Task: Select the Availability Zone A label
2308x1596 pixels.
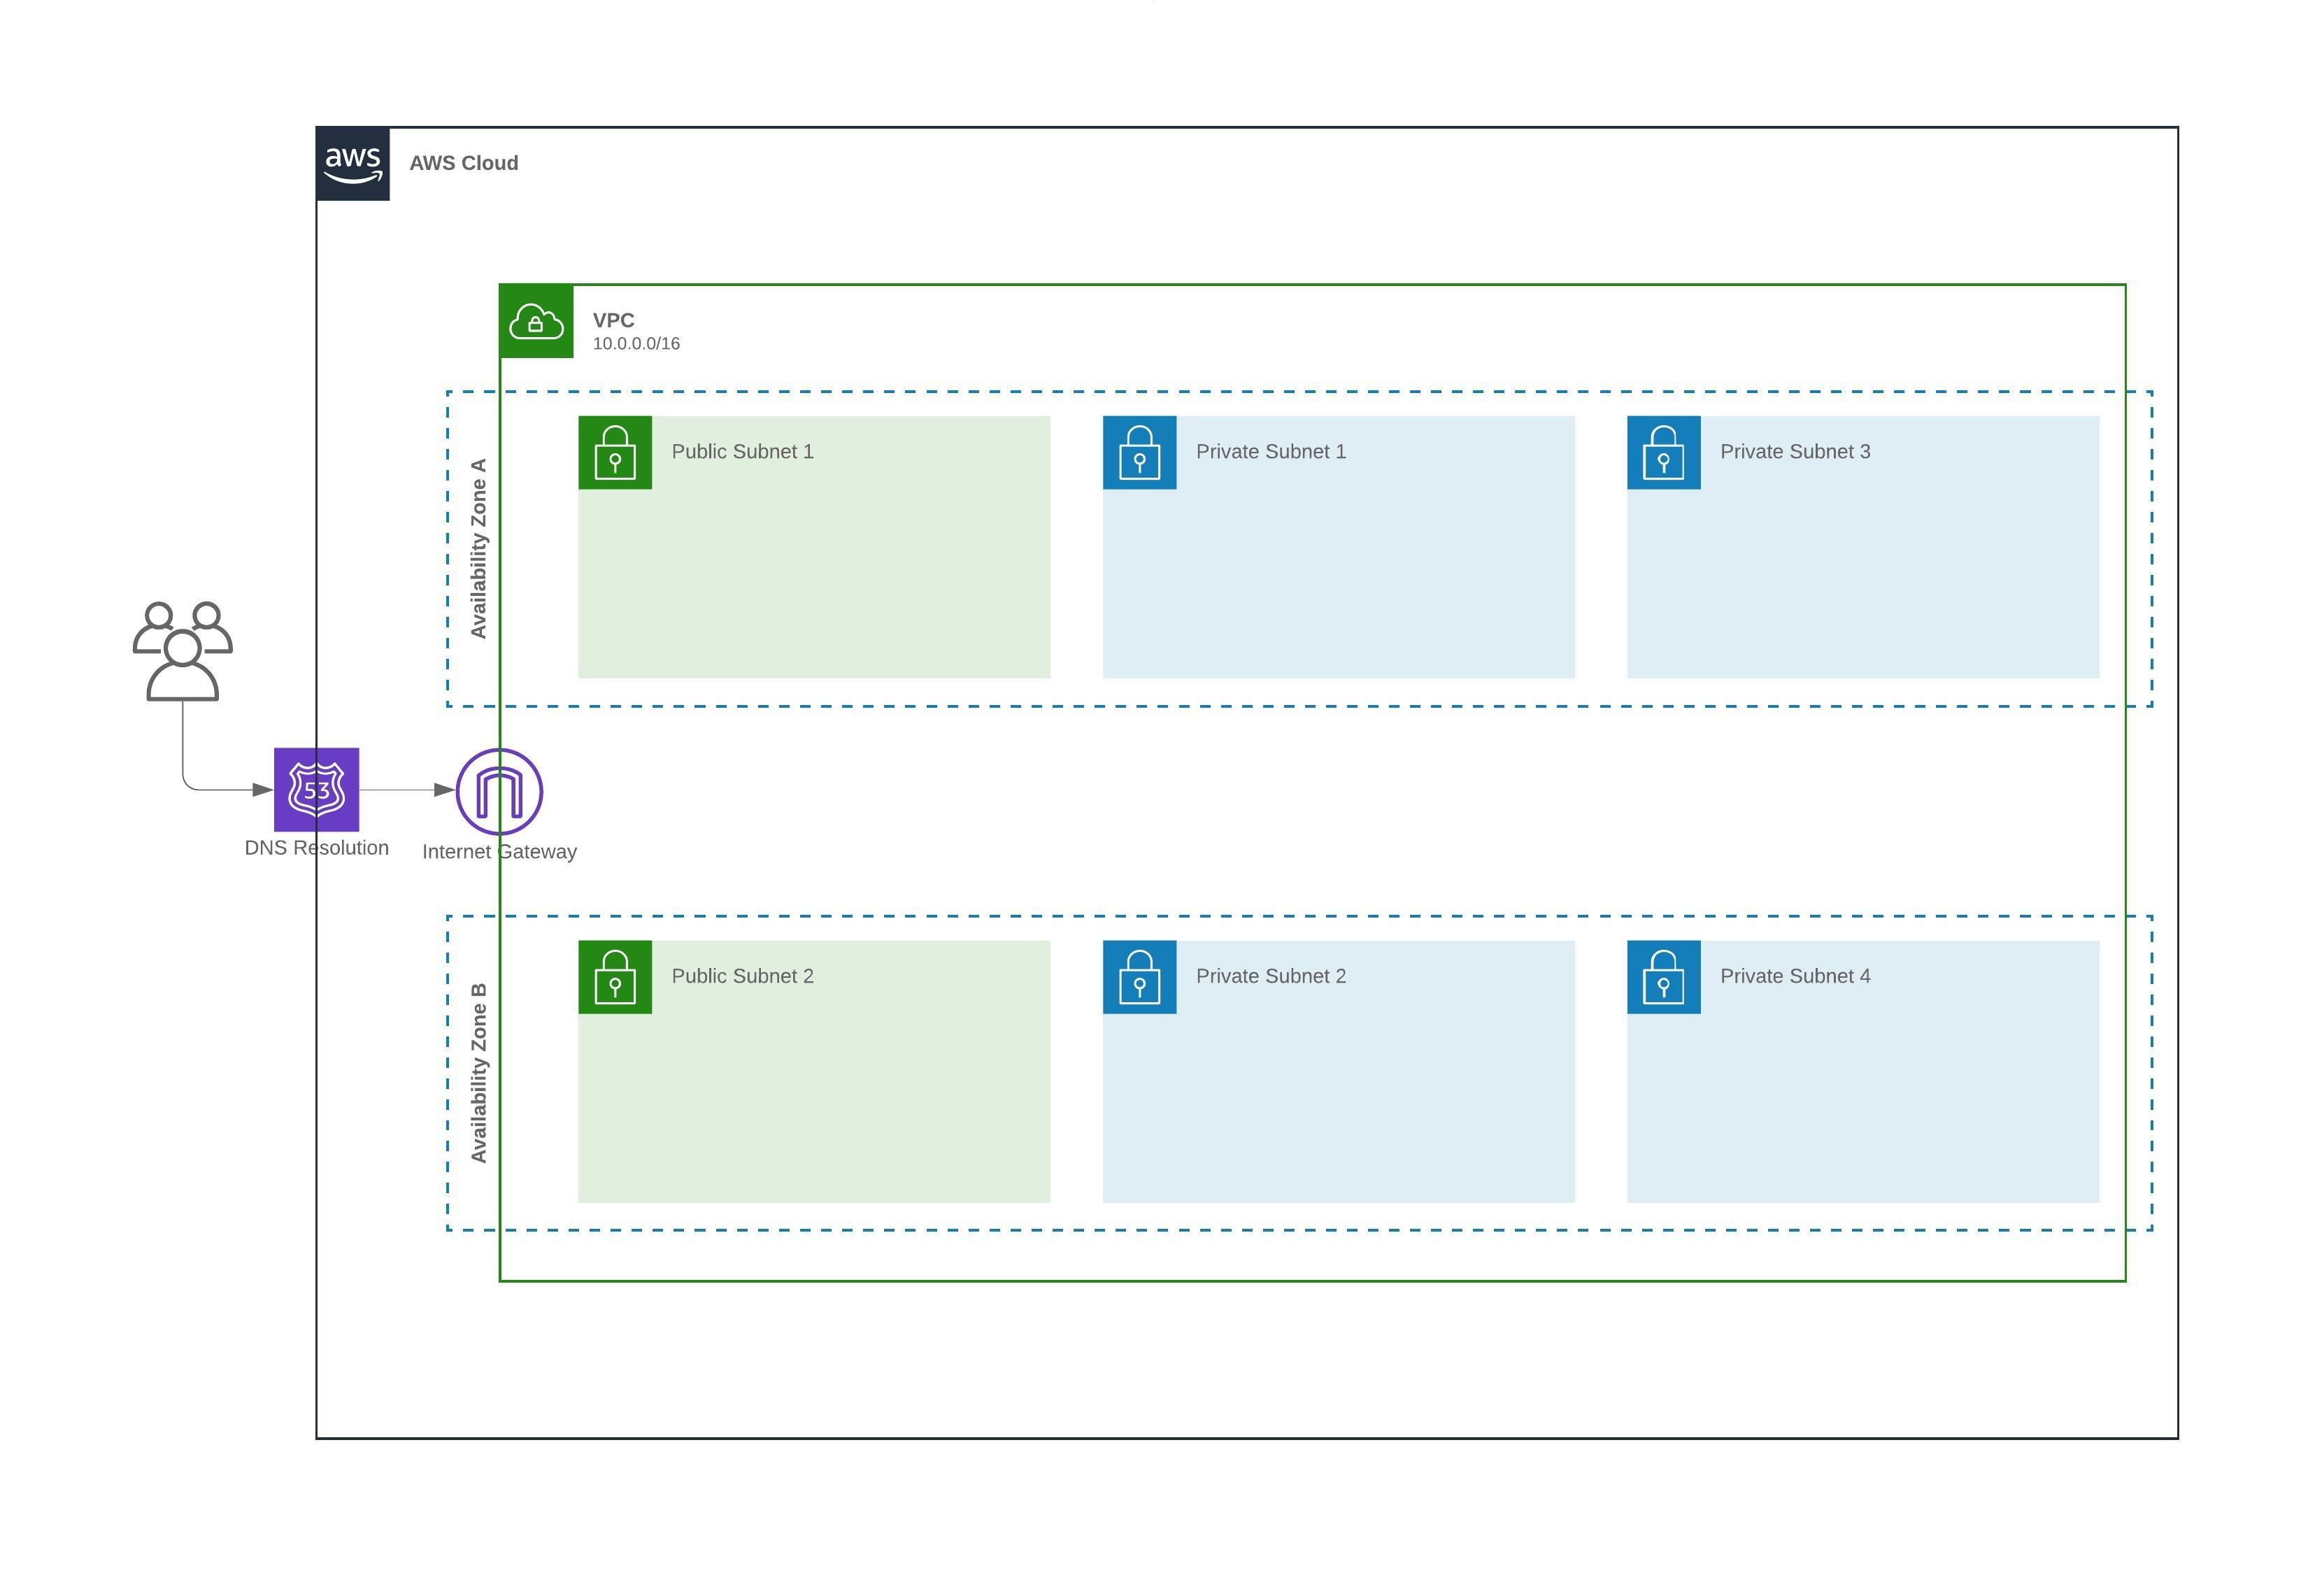Action: (479, 548)
